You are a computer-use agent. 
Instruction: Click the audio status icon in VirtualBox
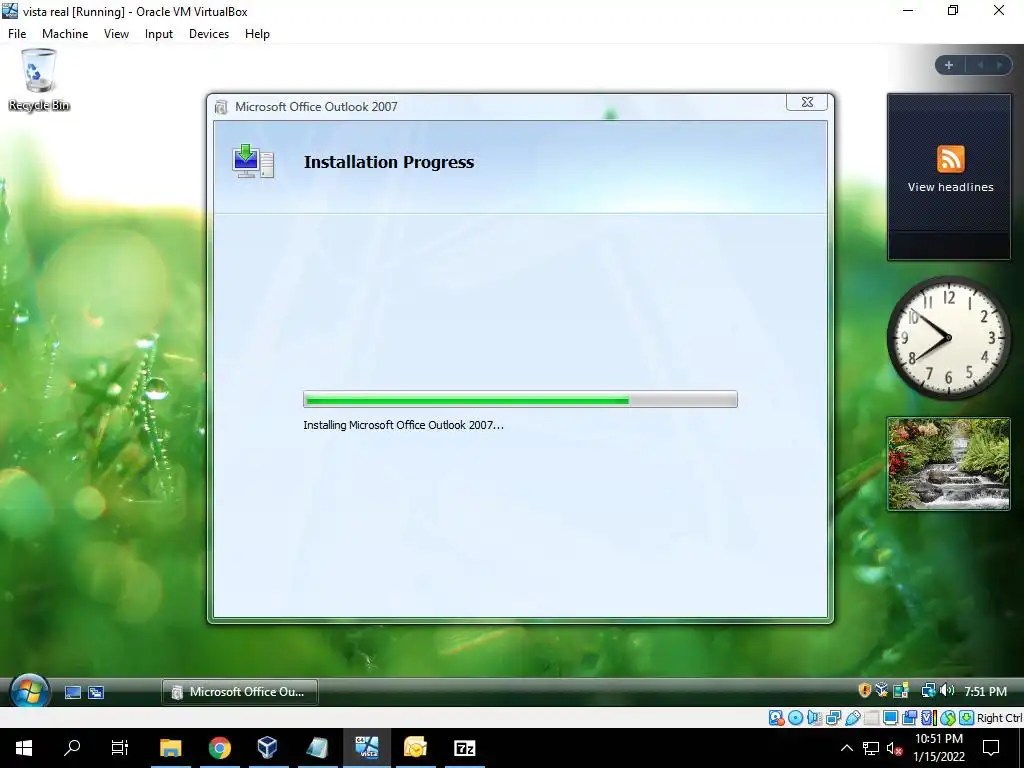coord(814,718)
